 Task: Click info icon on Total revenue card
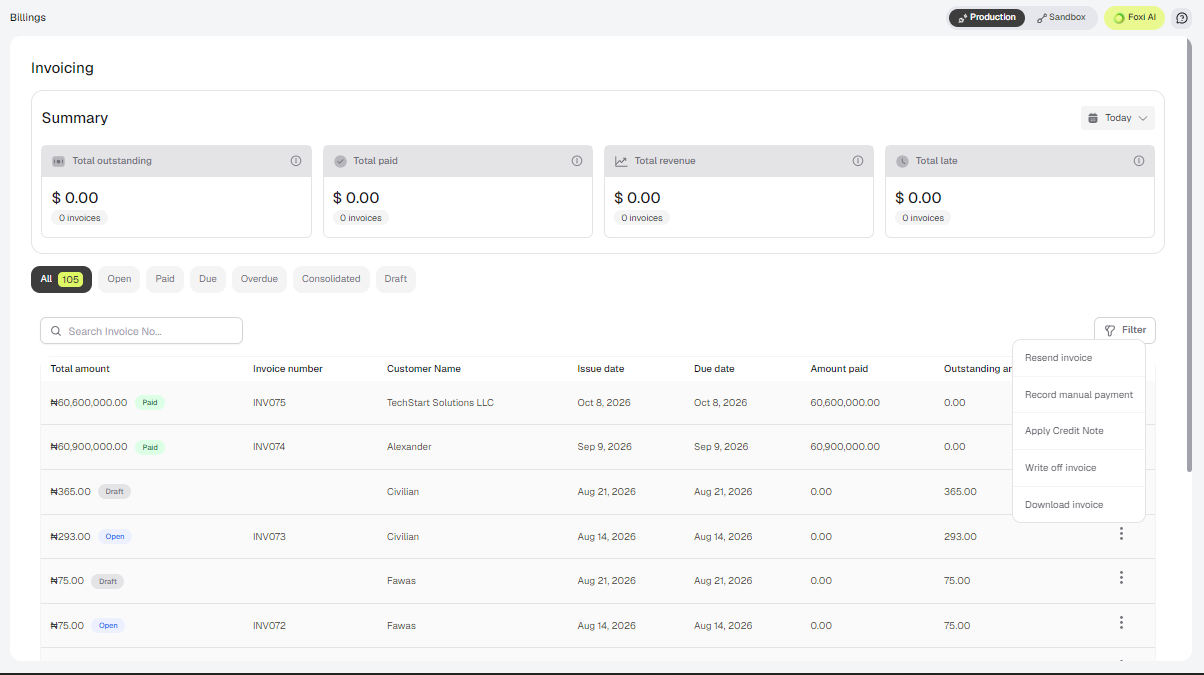pos(858,161)
